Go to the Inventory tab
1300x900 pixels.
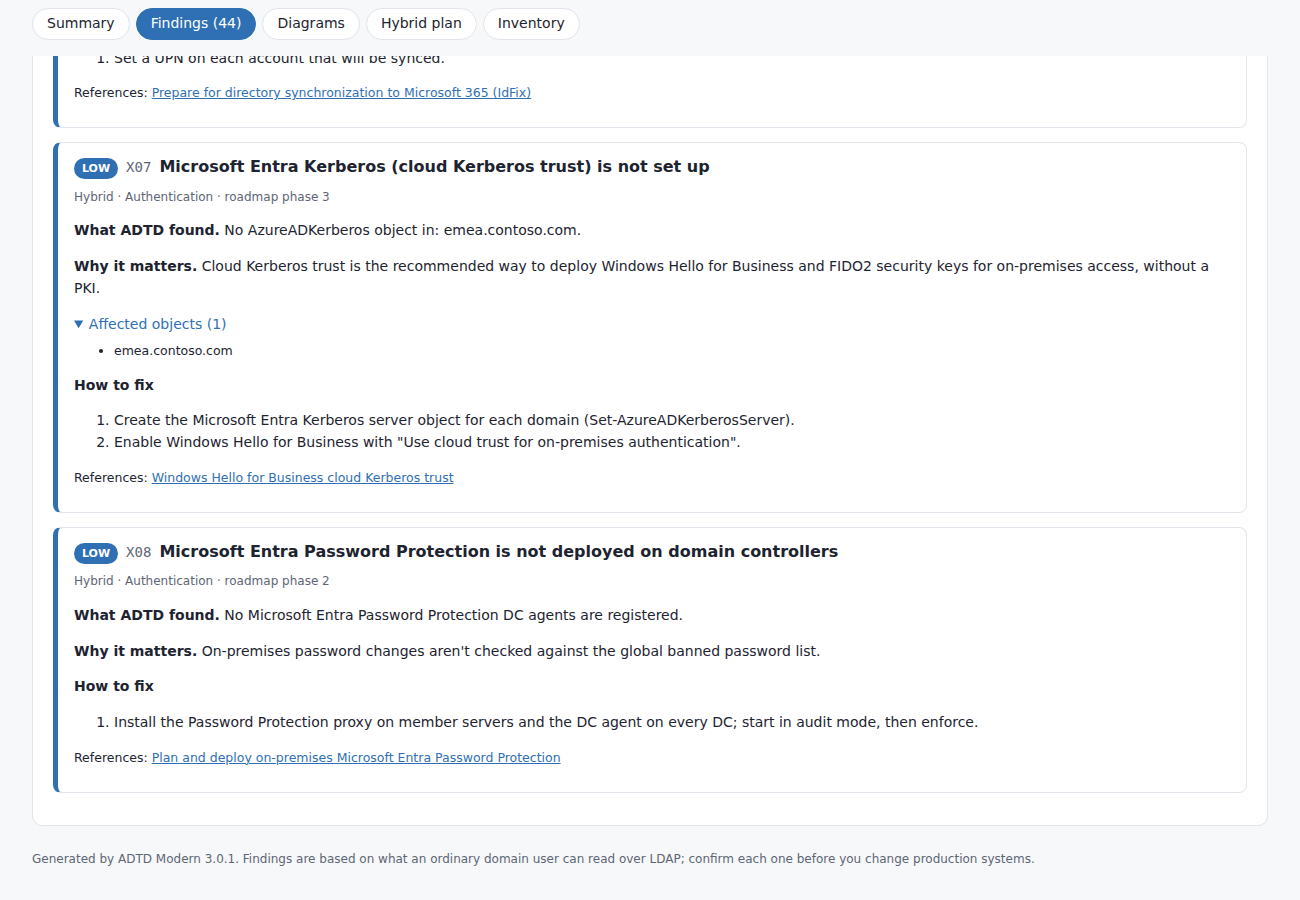click(x=531, y=23)
